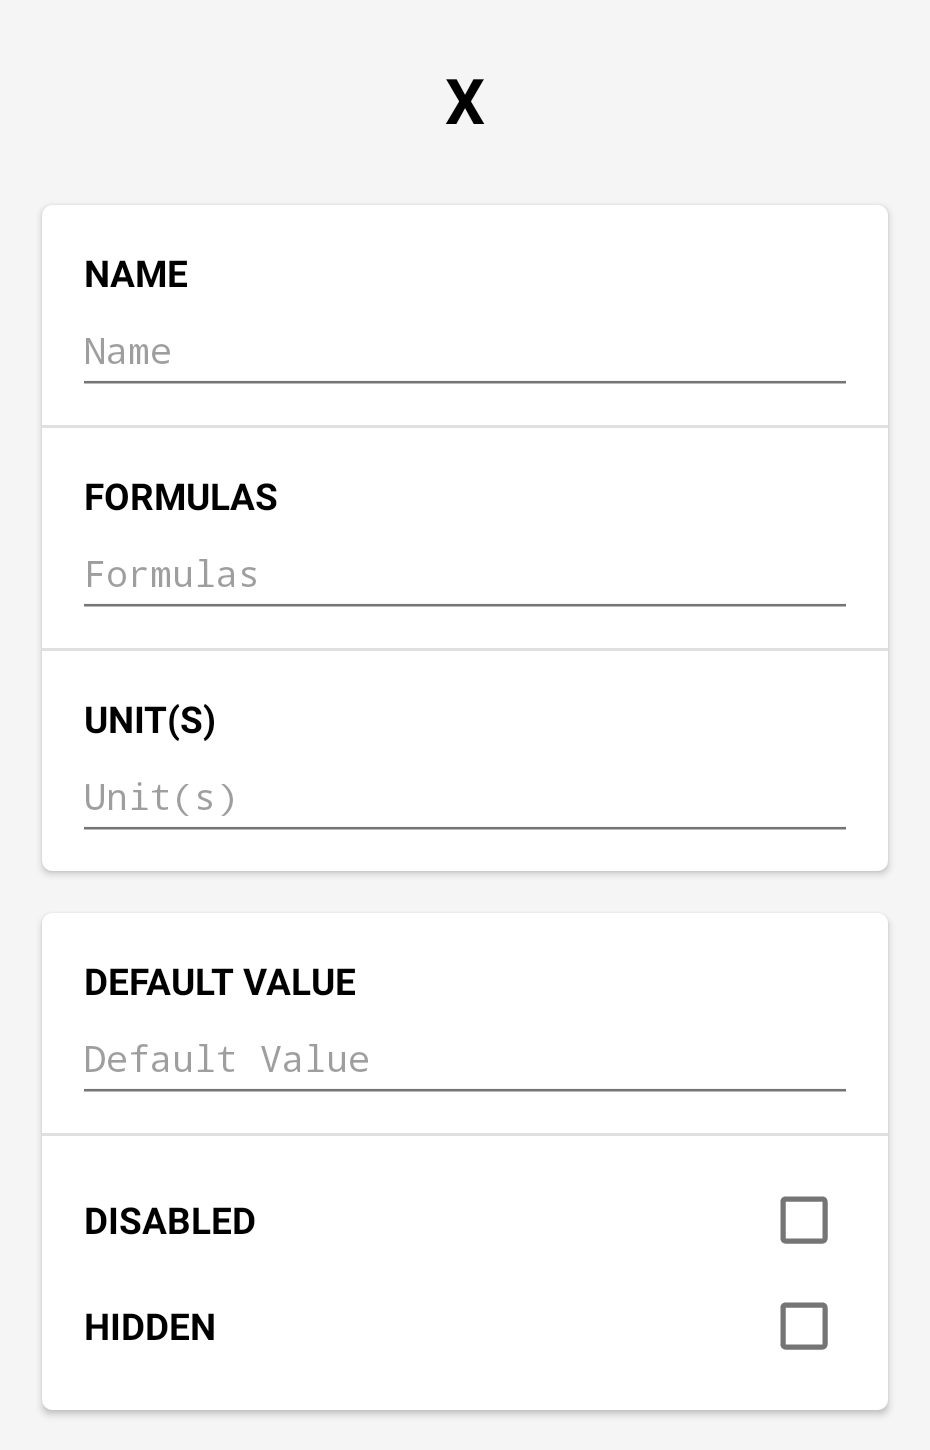
Task: Click the gray 'Unit(s)' placeholder text
Action: point(161,798)
